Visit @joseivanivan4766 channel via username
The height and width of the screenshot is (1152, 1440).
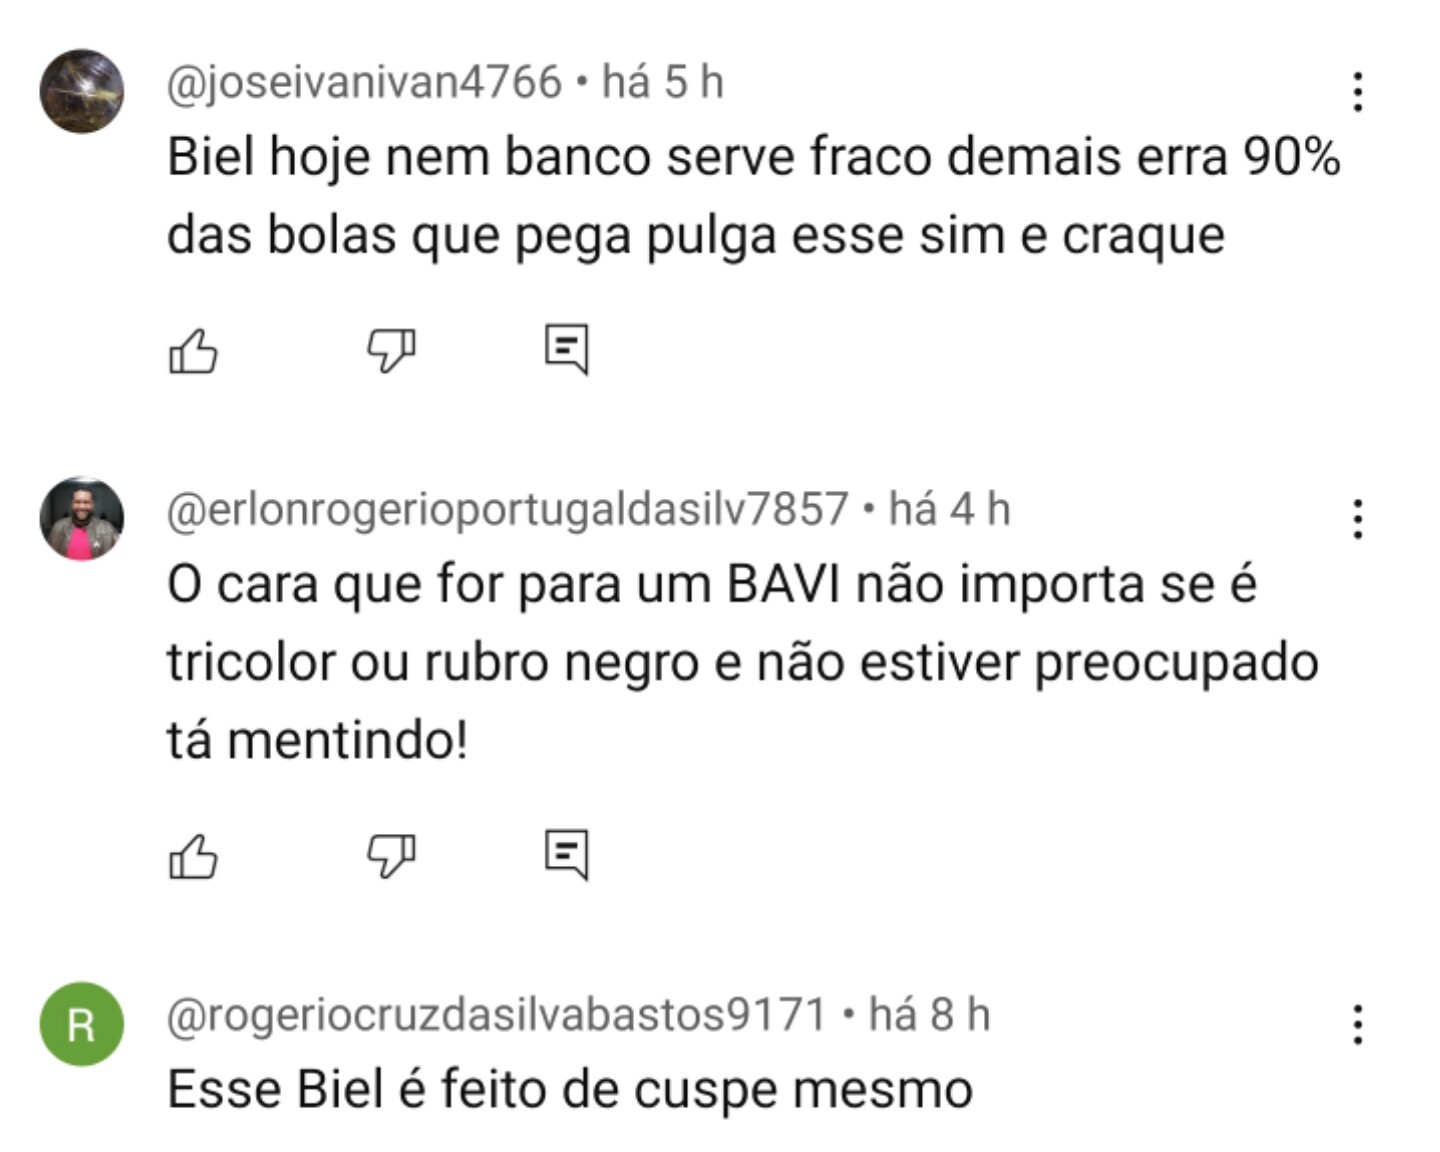tap(364, 83)
